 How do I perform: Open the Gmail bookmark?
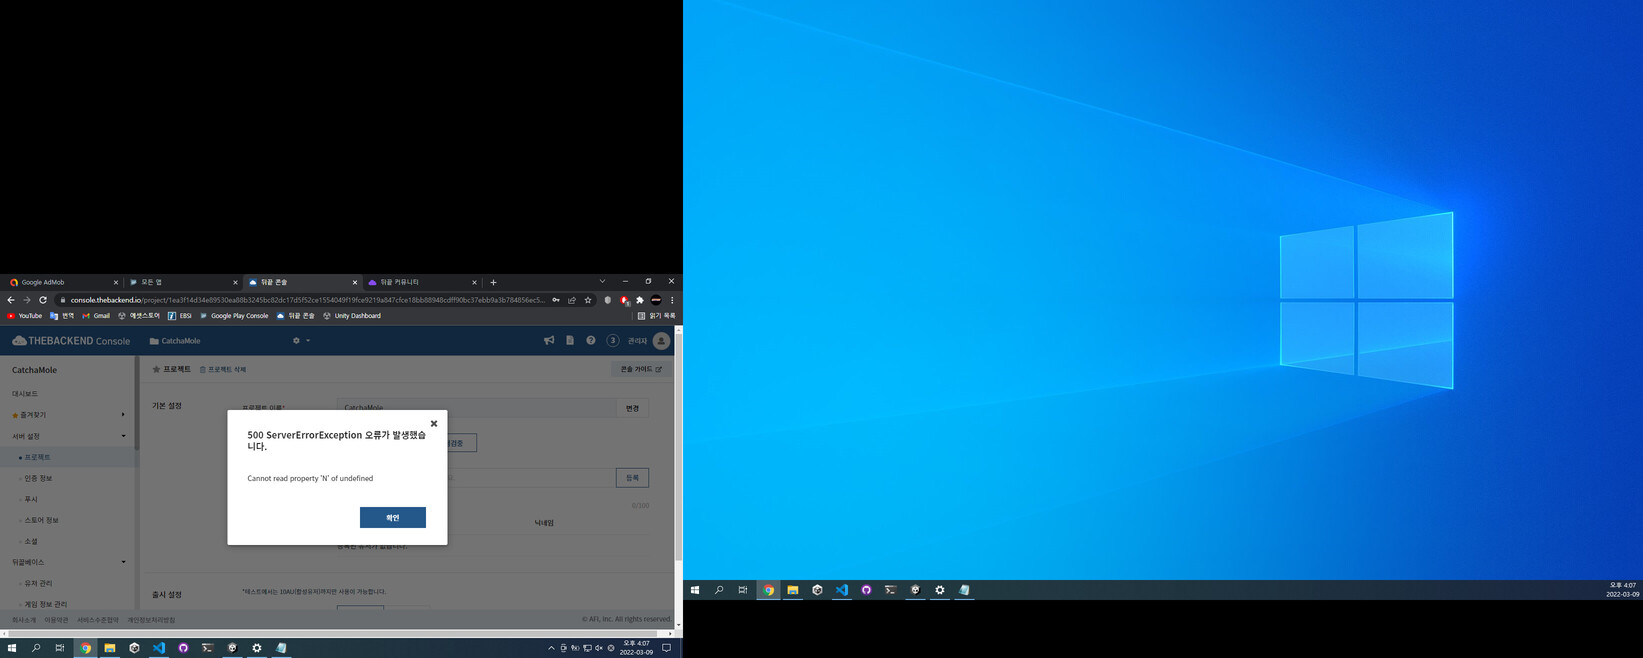[96, 316]
